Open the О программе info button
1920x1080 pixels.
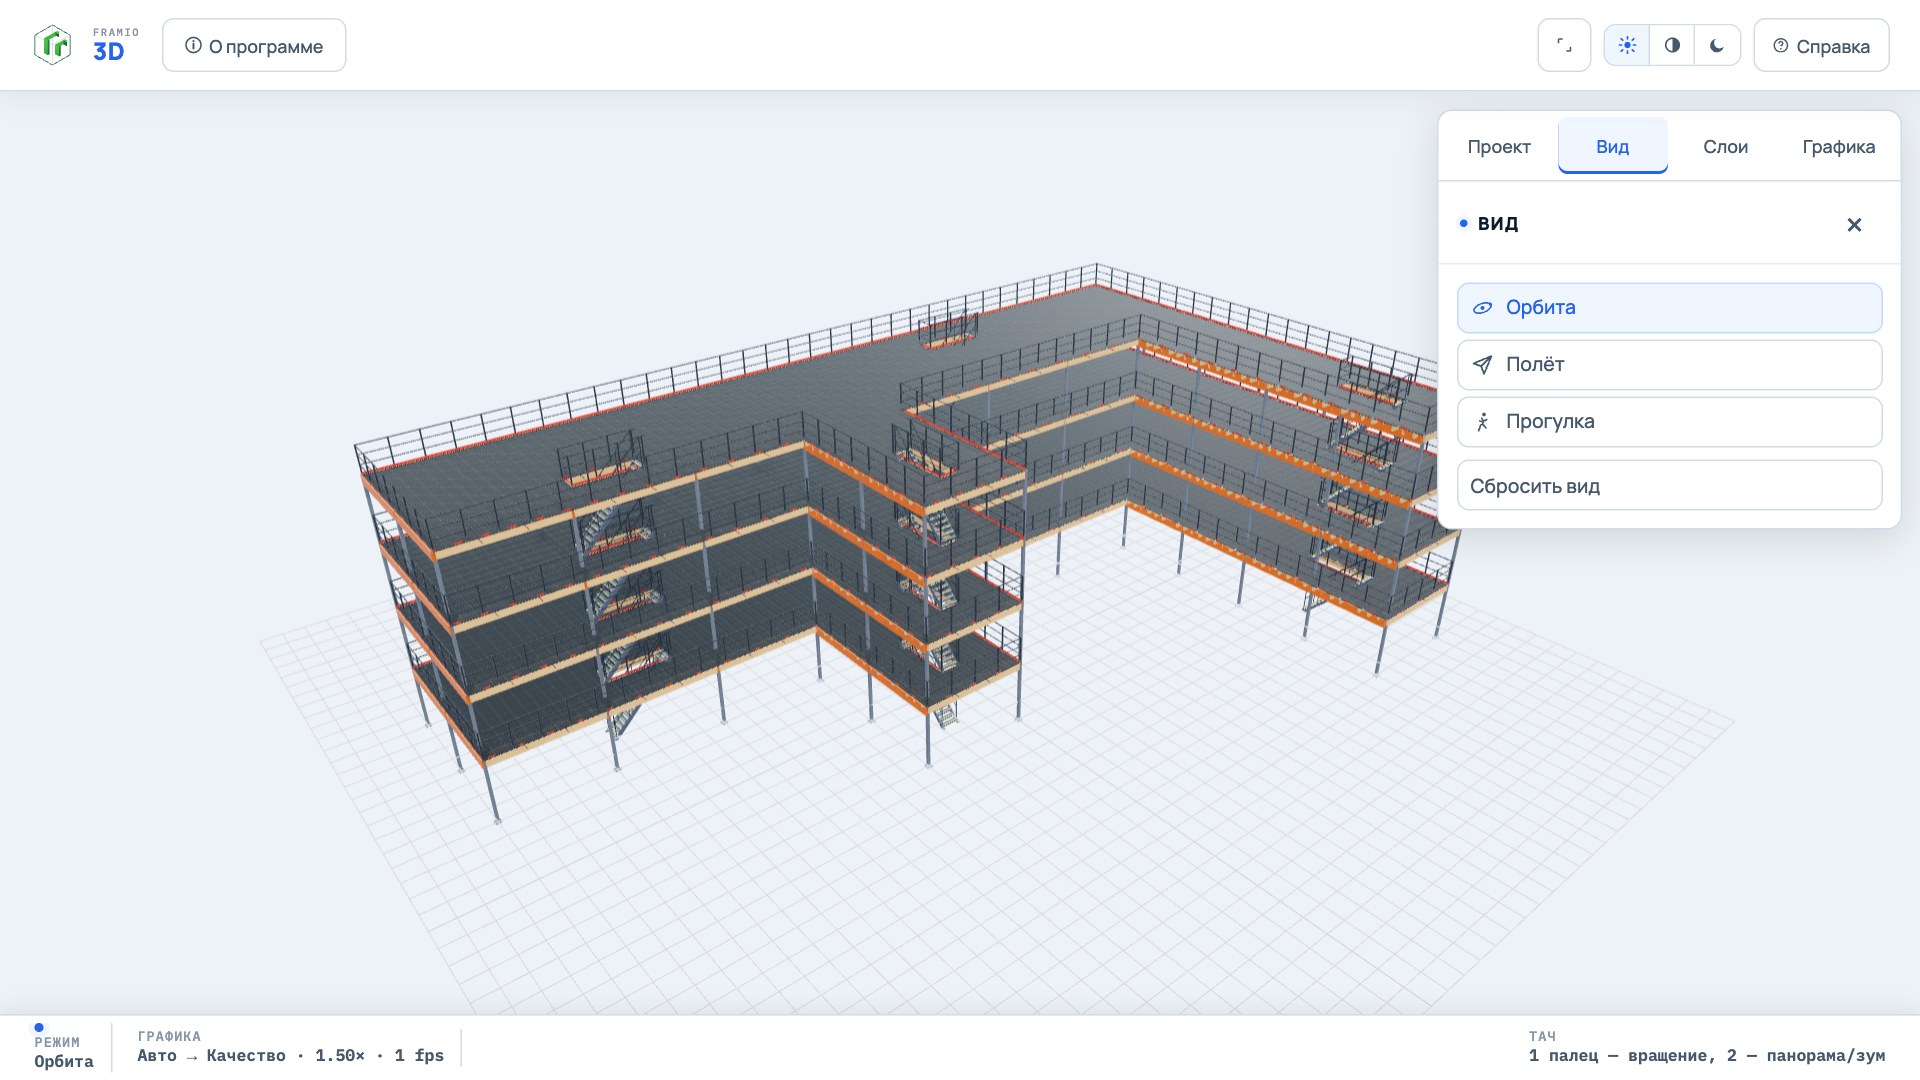coord(254,45)
